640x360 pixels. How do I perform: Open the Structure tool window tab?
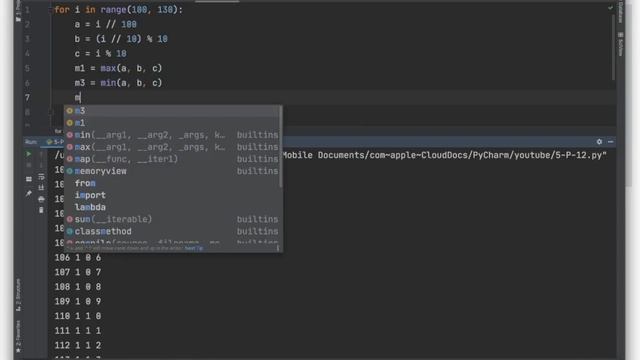point(18,295)
